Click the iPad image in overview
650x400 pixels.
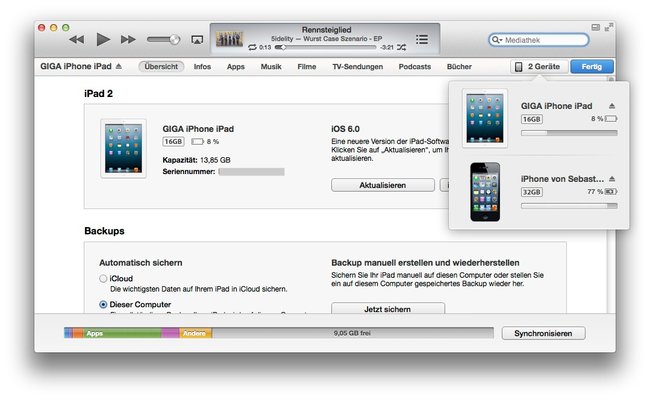[124, 148]
